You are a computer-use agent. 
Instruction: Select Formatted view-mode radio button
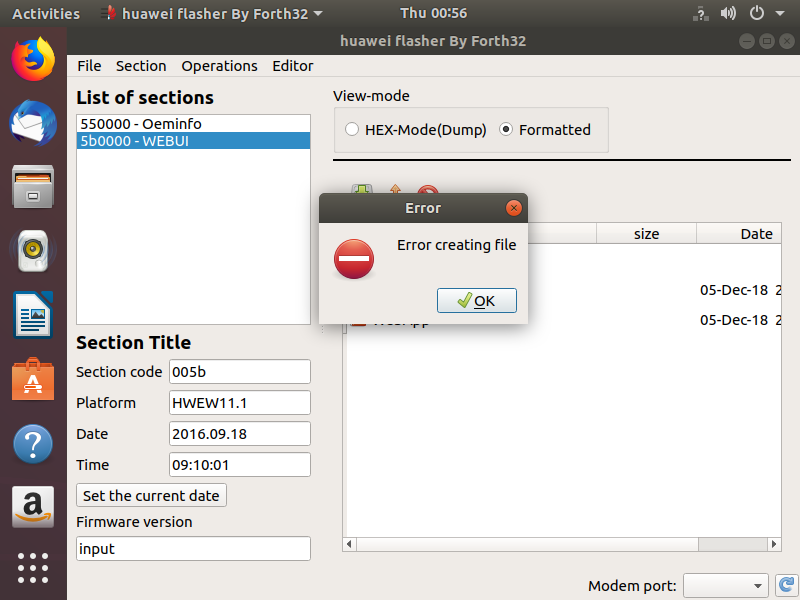506,129
